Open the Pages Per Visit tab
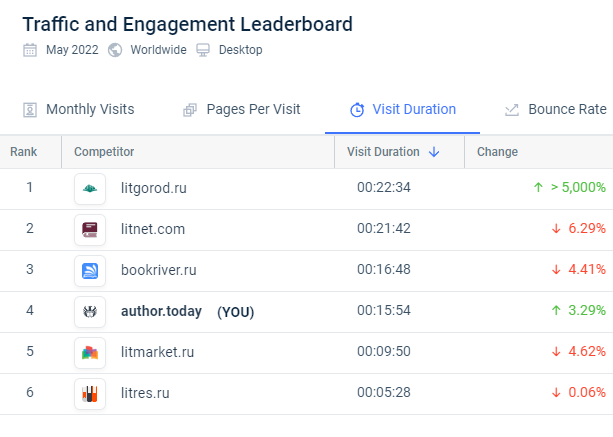 pyautogui.click(x=242, y=109)
